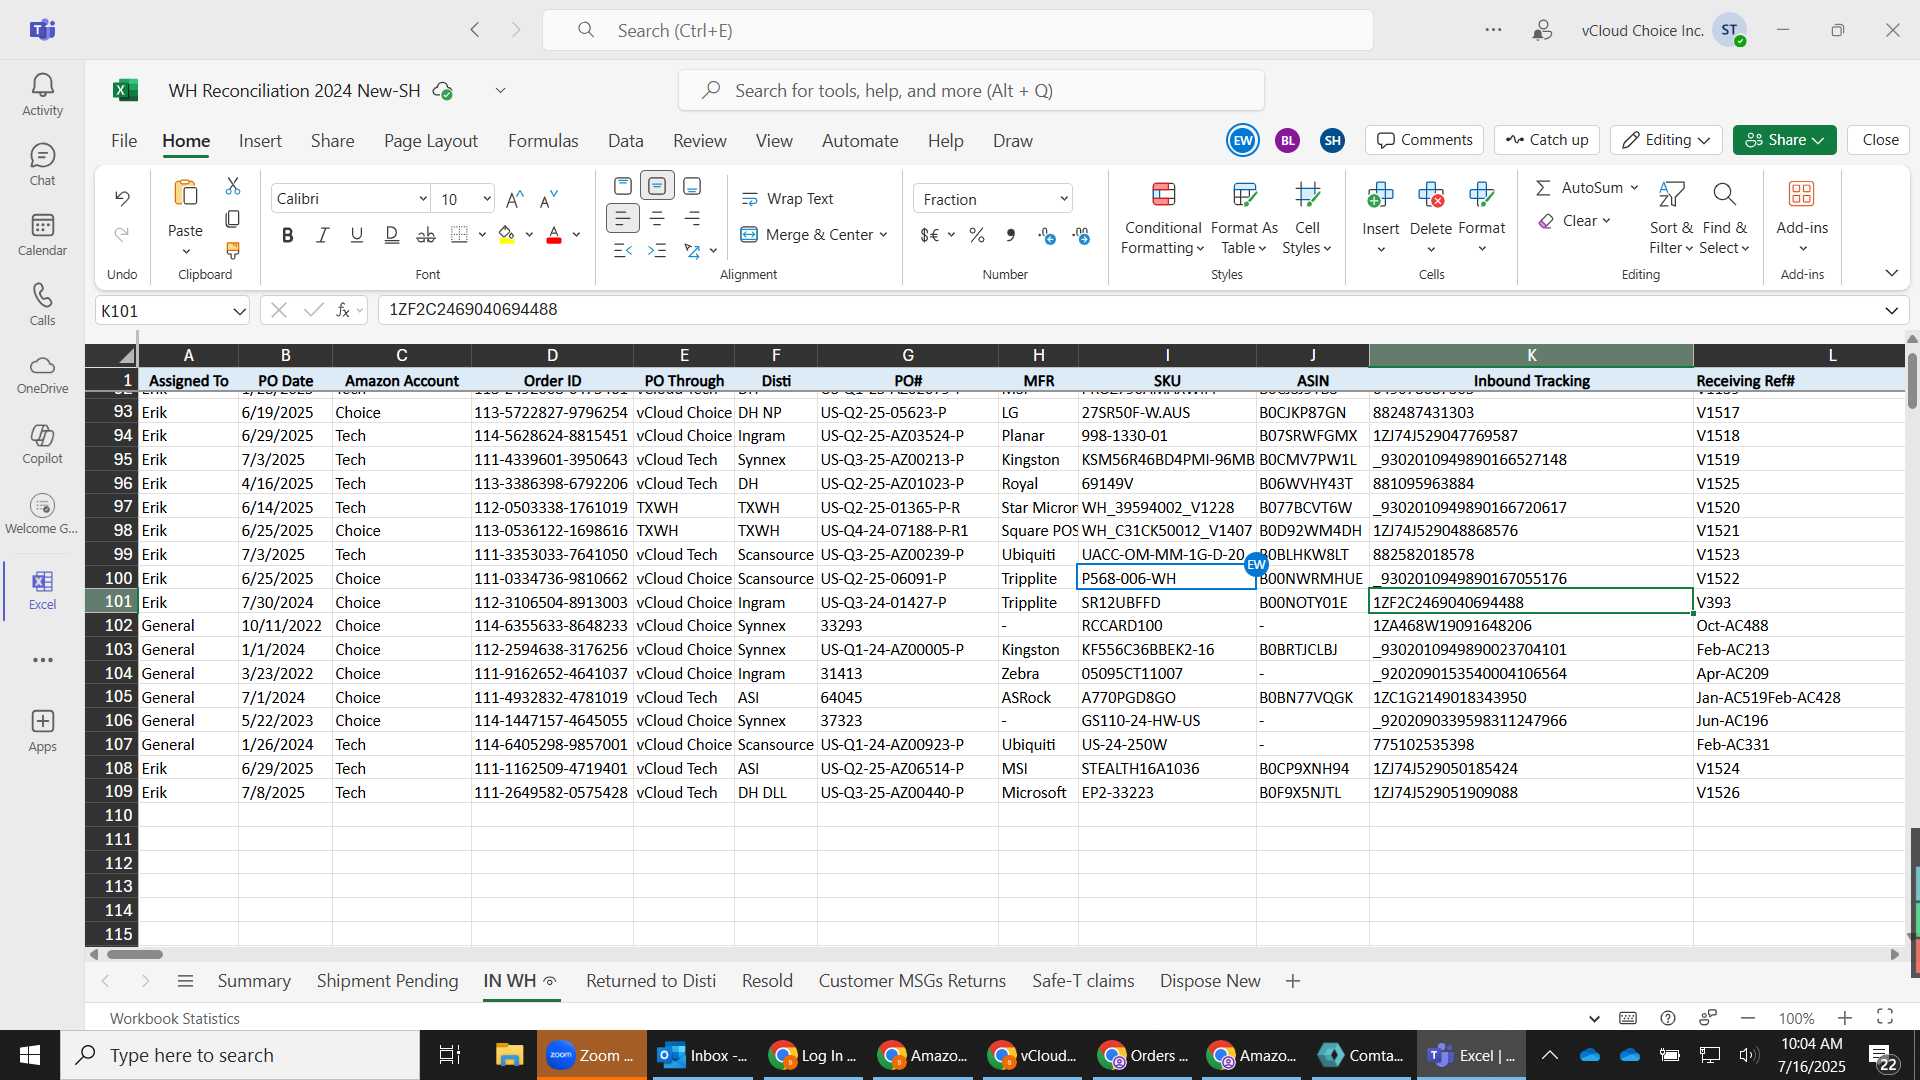Toggle align left
1920x1080 pixels.
(622, 218)
